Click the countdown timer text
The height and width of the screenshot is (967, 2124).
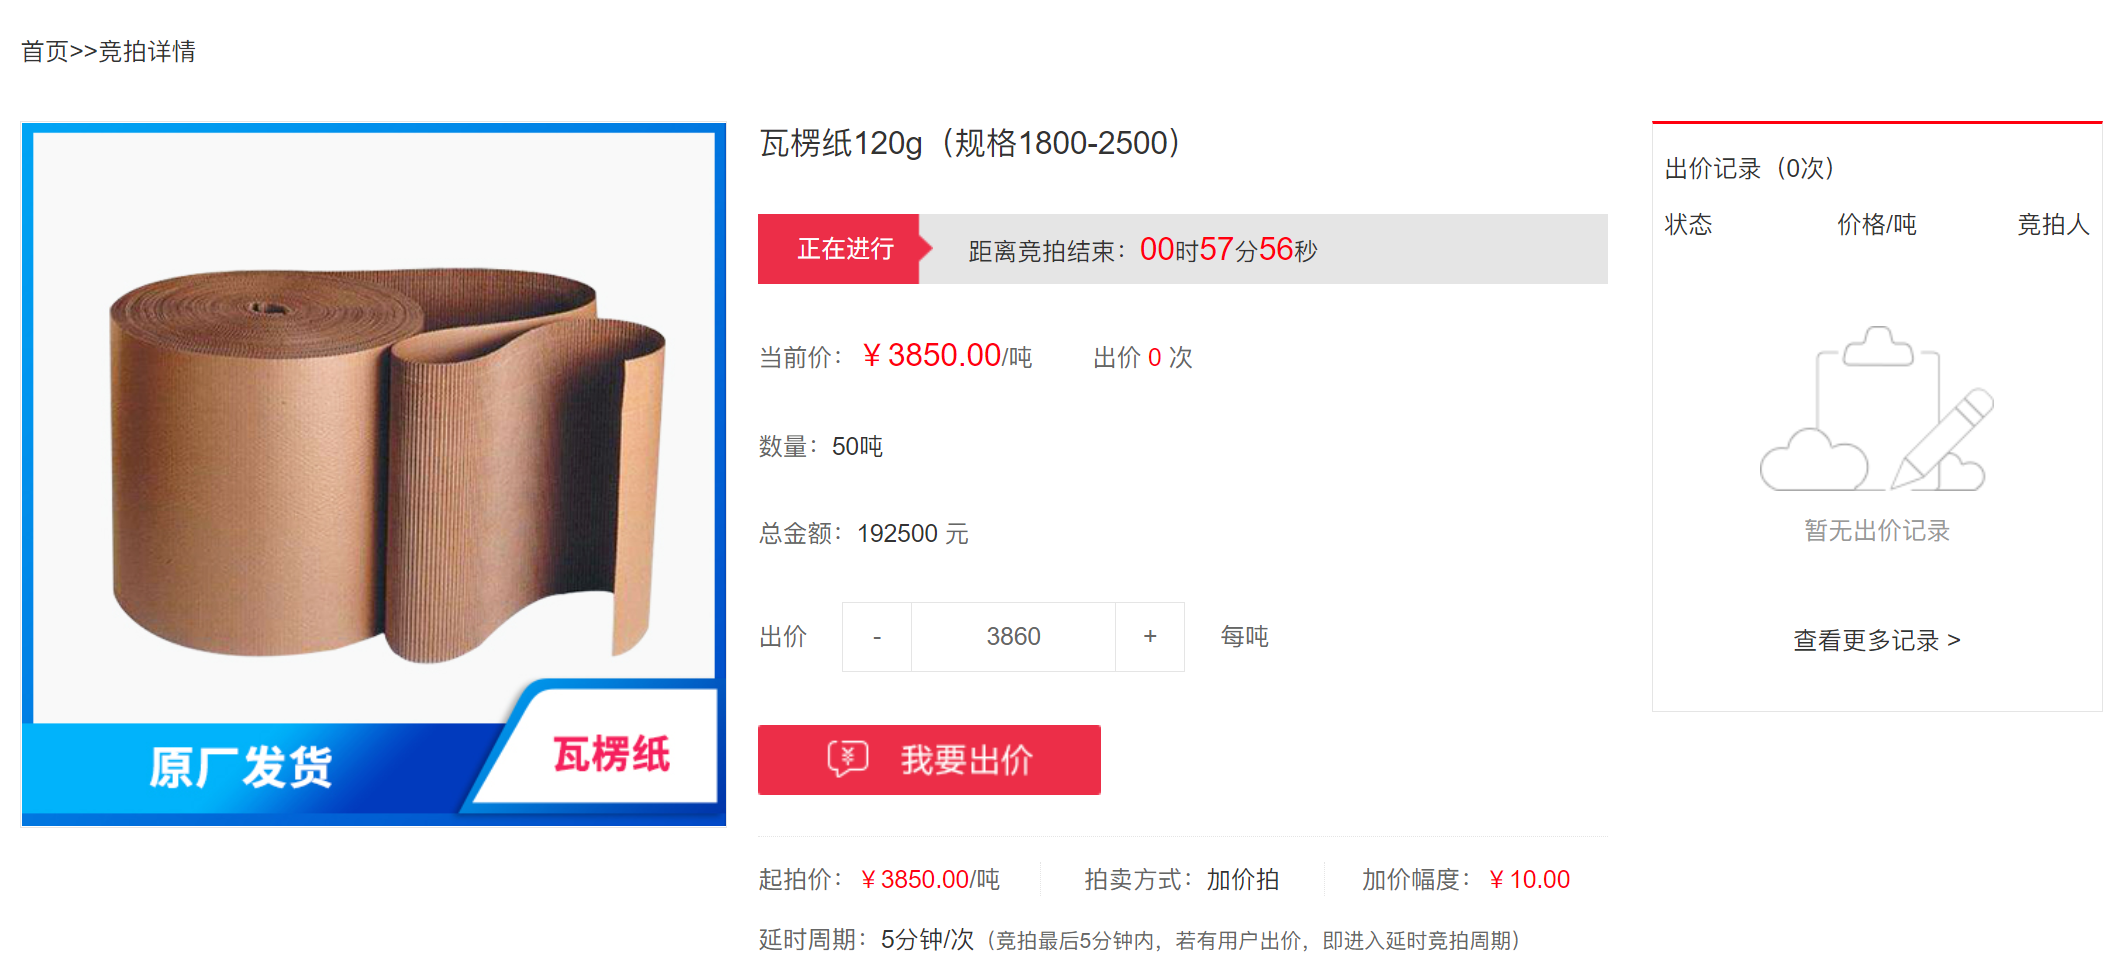[x=1229, y=249]
